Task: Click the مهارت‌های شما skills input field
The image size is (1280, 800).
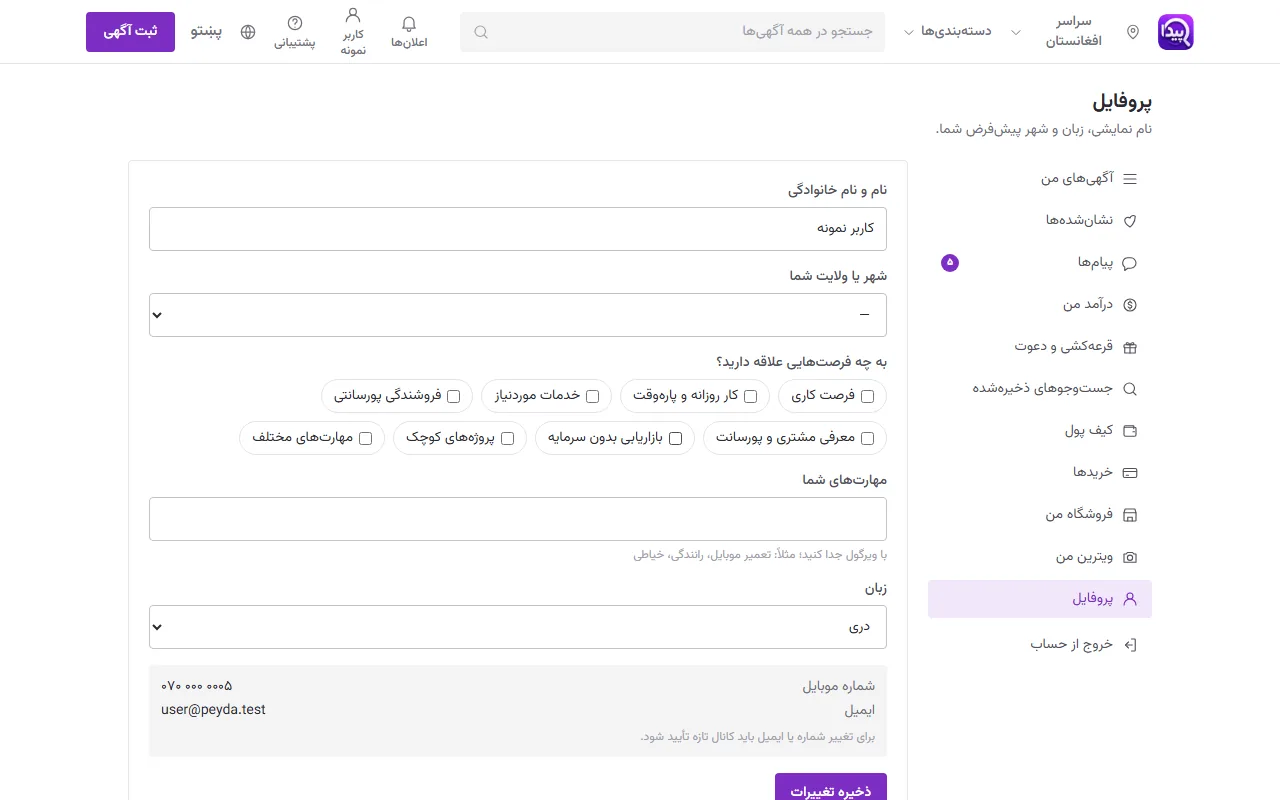Action: pyautogui.click(x=518, y=519)
